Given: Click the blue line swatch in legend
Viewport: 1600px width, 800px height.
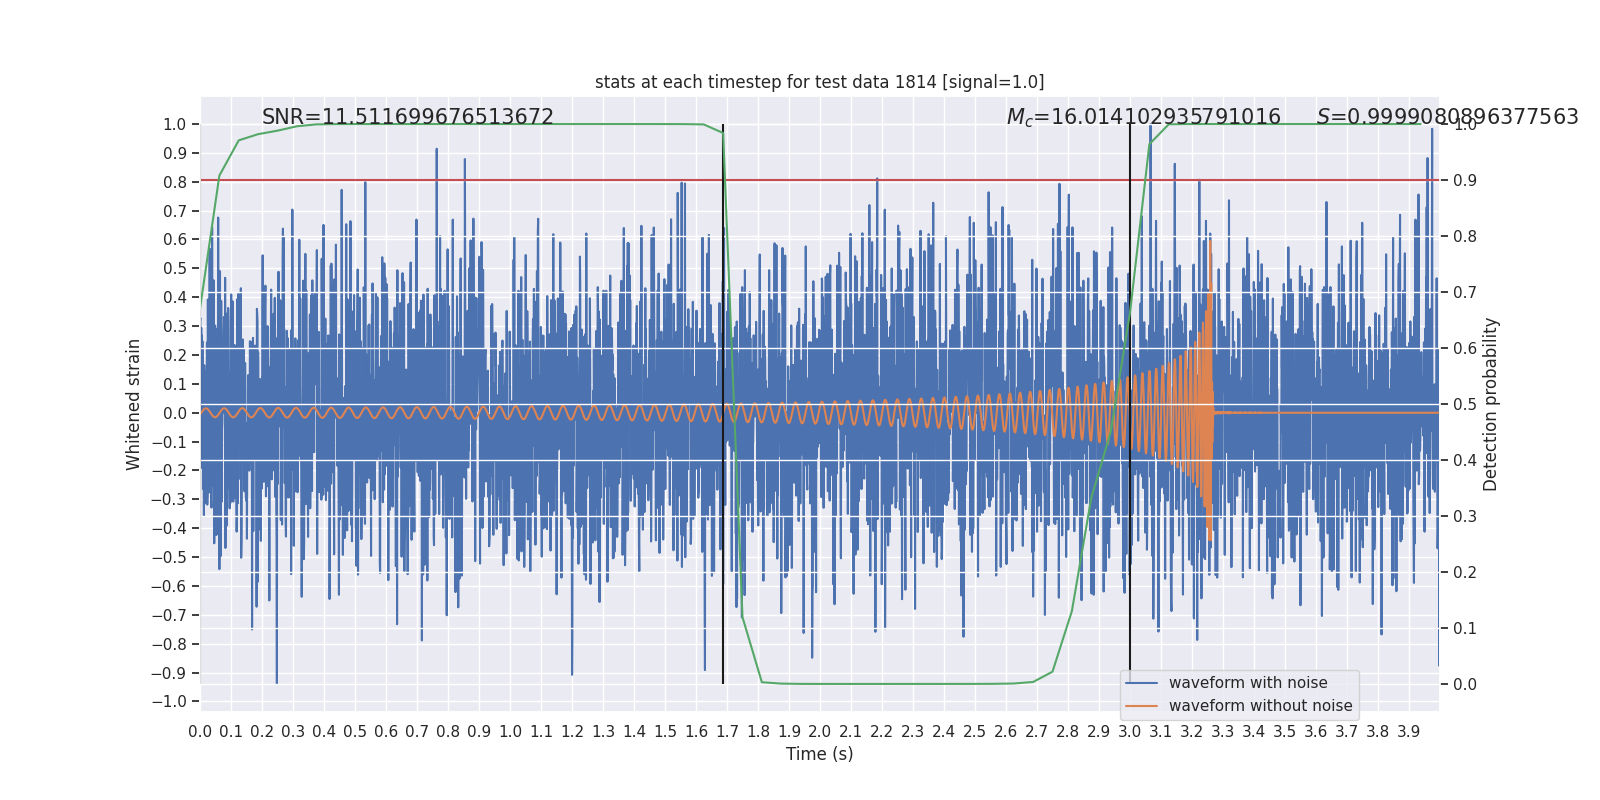Looking at the screenshot, I should click(1141, 683).
